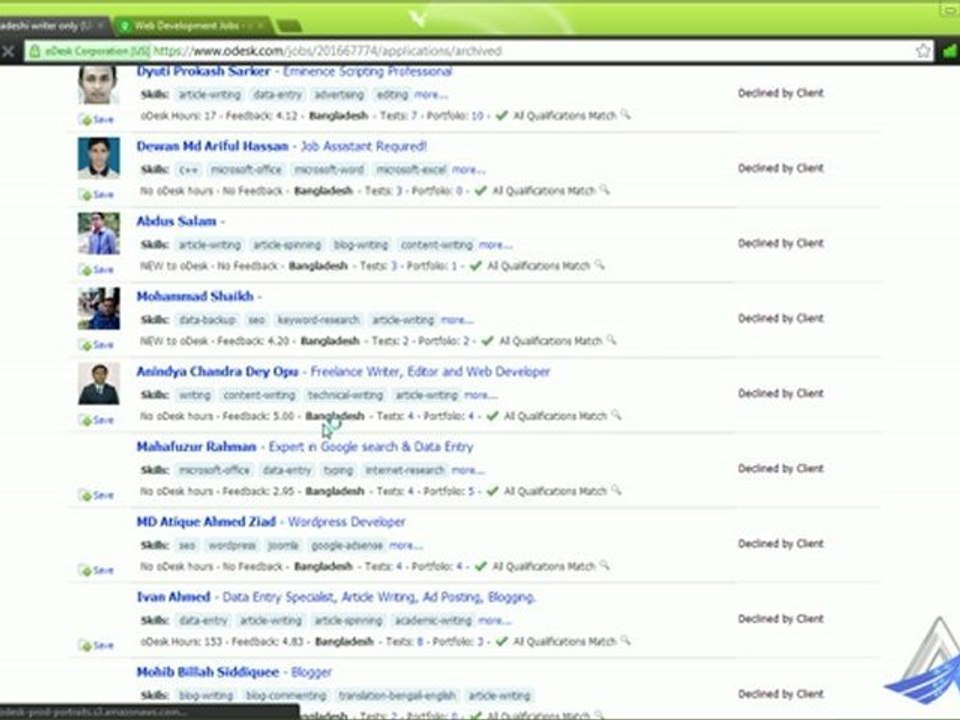The width and height of the screenshot is (960, 720).
Task: Open Ivan Ahmed name link
Action: click(x=173, y=597)
